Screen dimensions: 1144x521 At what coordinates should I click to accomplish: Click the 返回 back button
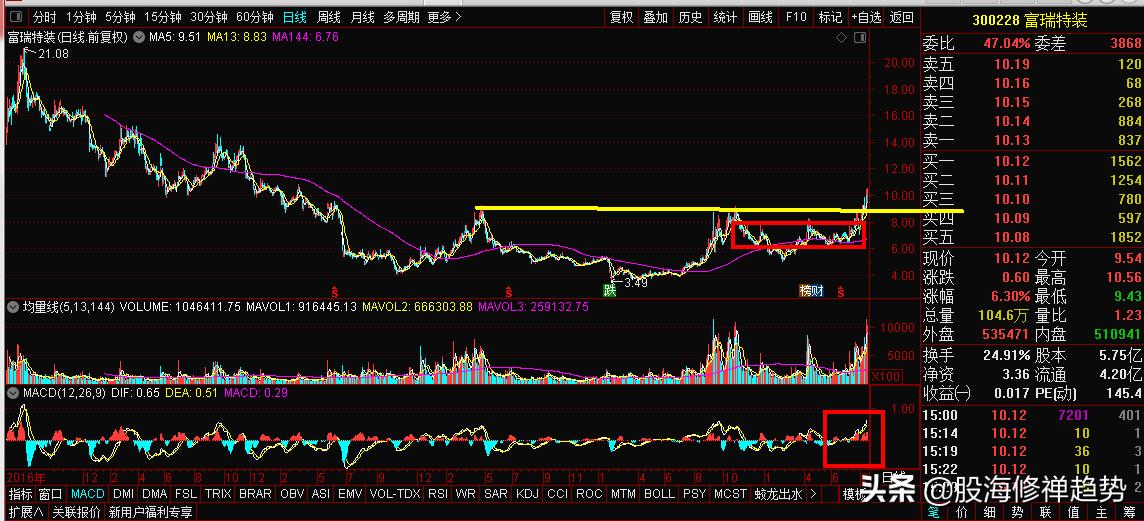click(902, 17)
